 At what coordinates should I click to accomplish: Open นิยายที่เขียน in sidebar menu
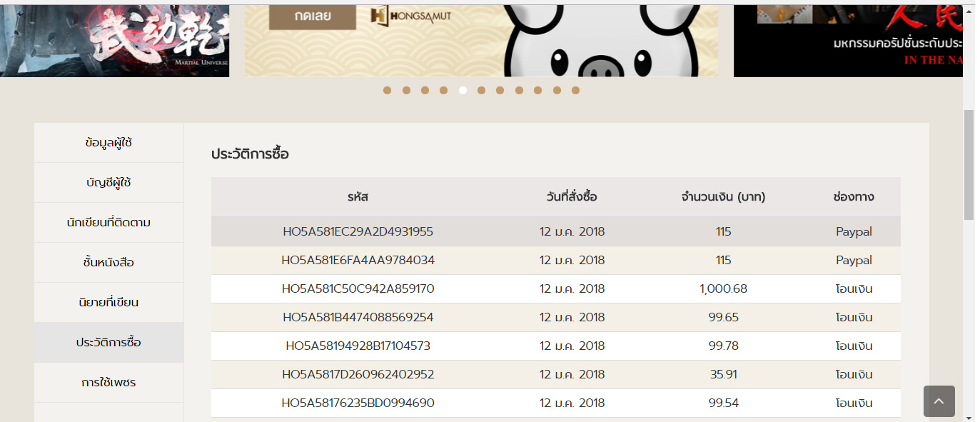[109, 302]
